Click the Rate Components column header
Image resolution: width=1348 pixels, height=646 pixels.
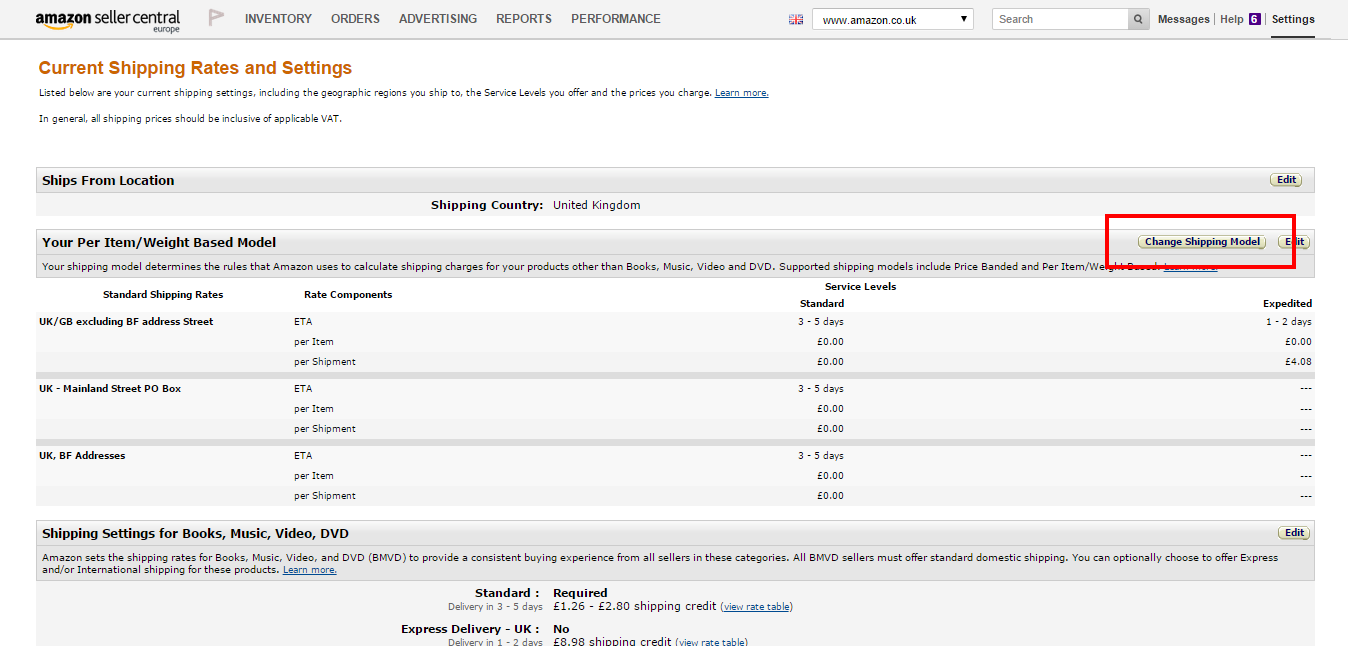348,295
